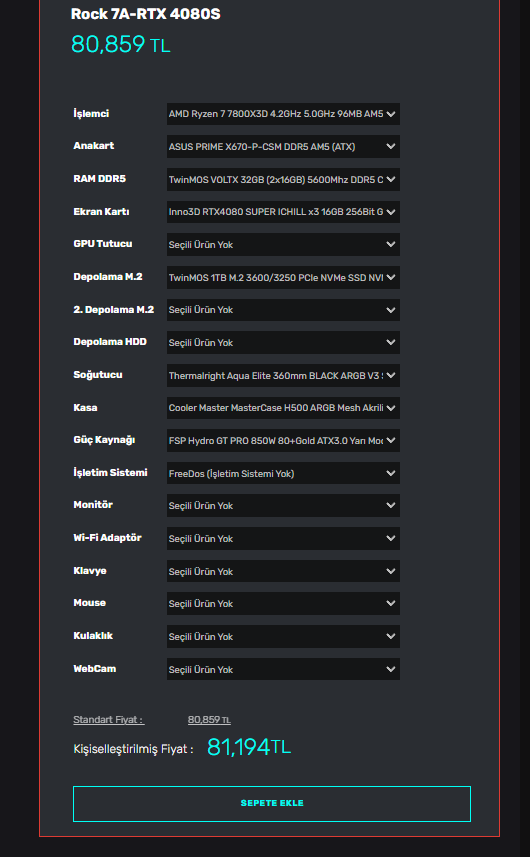Open the Klavye keyboard dropdown
The image size is (530, 857).
tap(283, 571)
